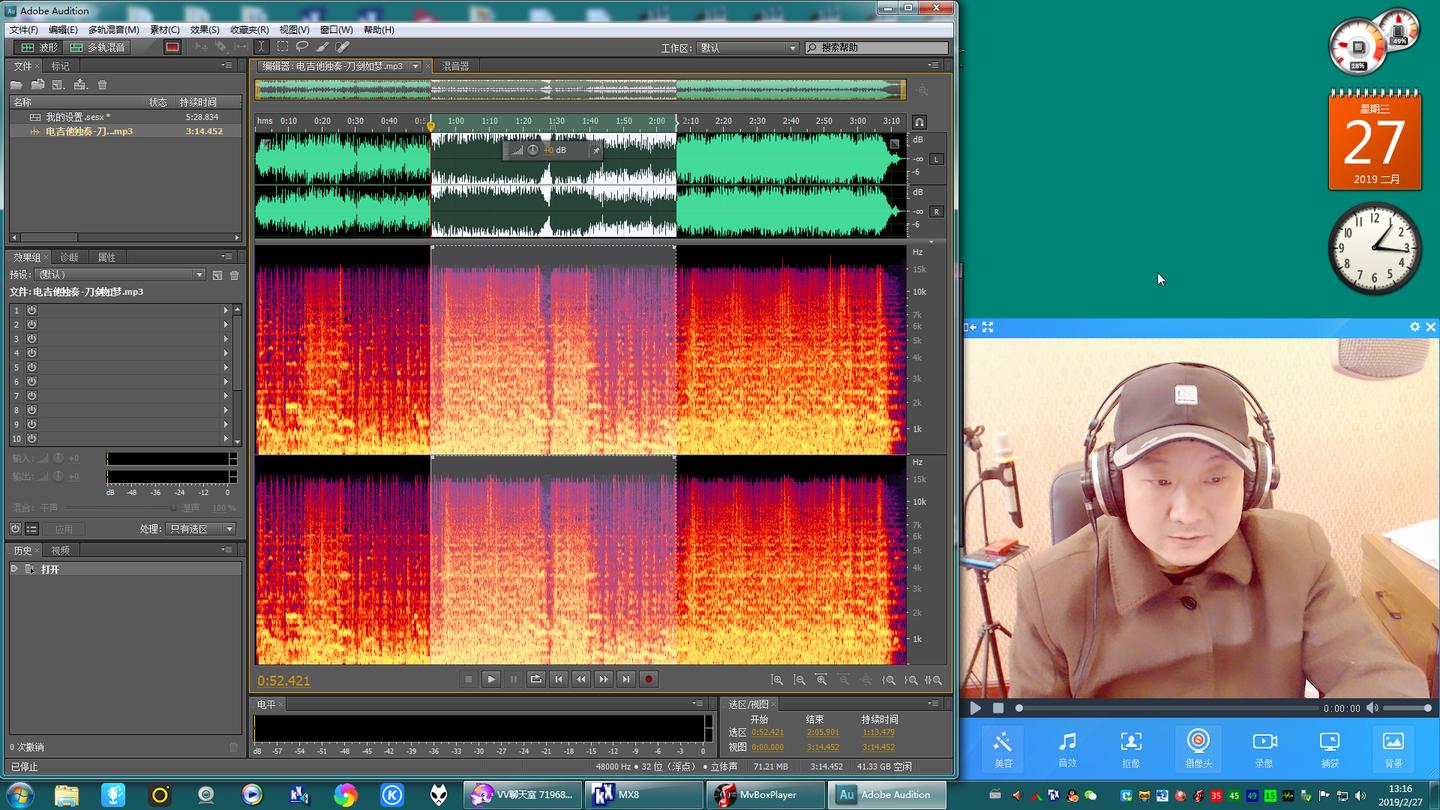This screenshot has width=1440, height=810.
Task: Zoom out full magnifier icon
Action: (866, 680)
